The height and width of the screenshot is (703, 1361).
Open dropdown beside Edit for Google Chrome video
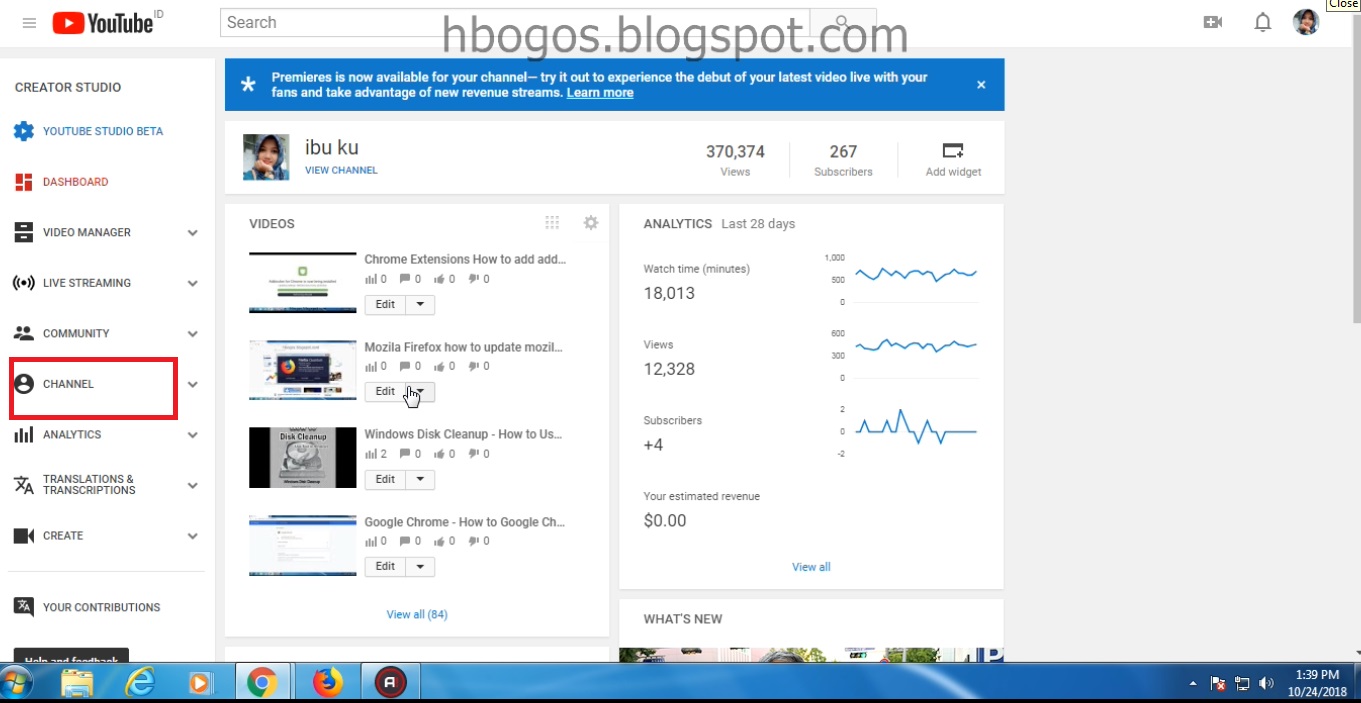420,566
